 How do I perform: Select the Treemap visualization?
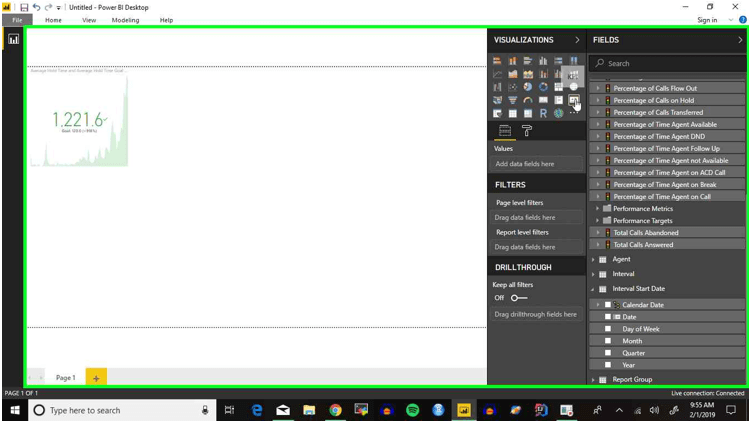(x=558, y=87)
